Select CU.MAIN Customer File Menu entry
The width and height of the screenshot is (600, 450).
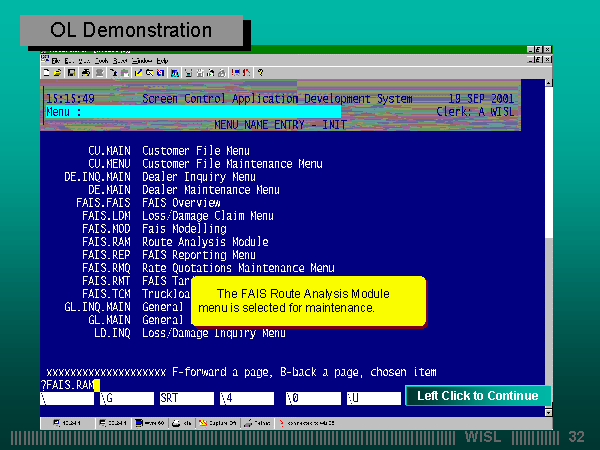click(x=170, y=151)
